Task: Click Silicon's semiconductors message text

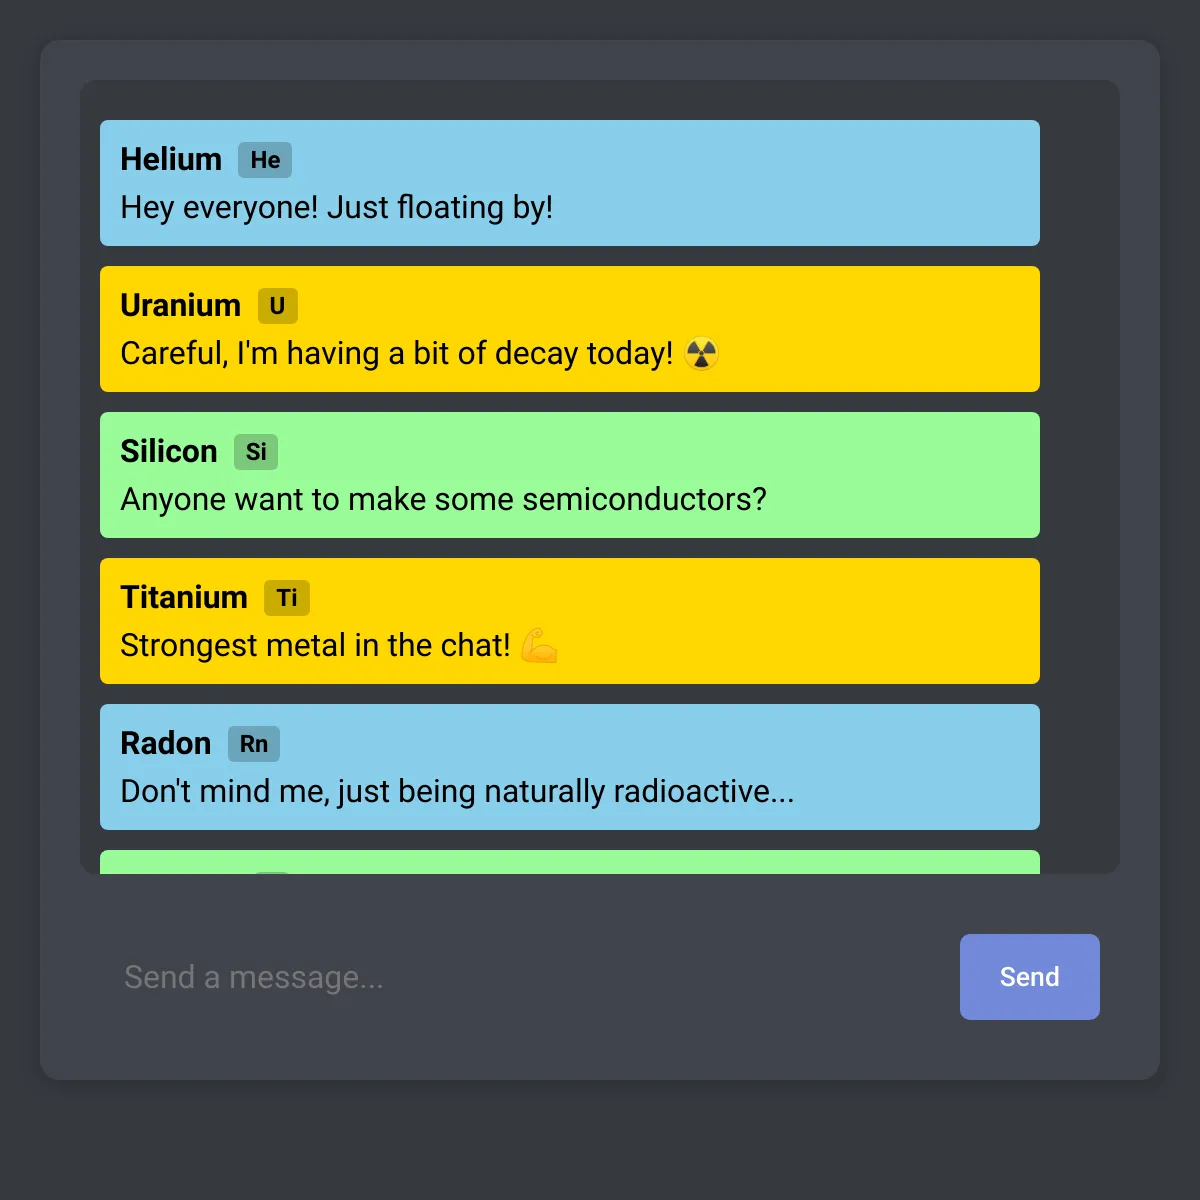Action: [444, 500]
